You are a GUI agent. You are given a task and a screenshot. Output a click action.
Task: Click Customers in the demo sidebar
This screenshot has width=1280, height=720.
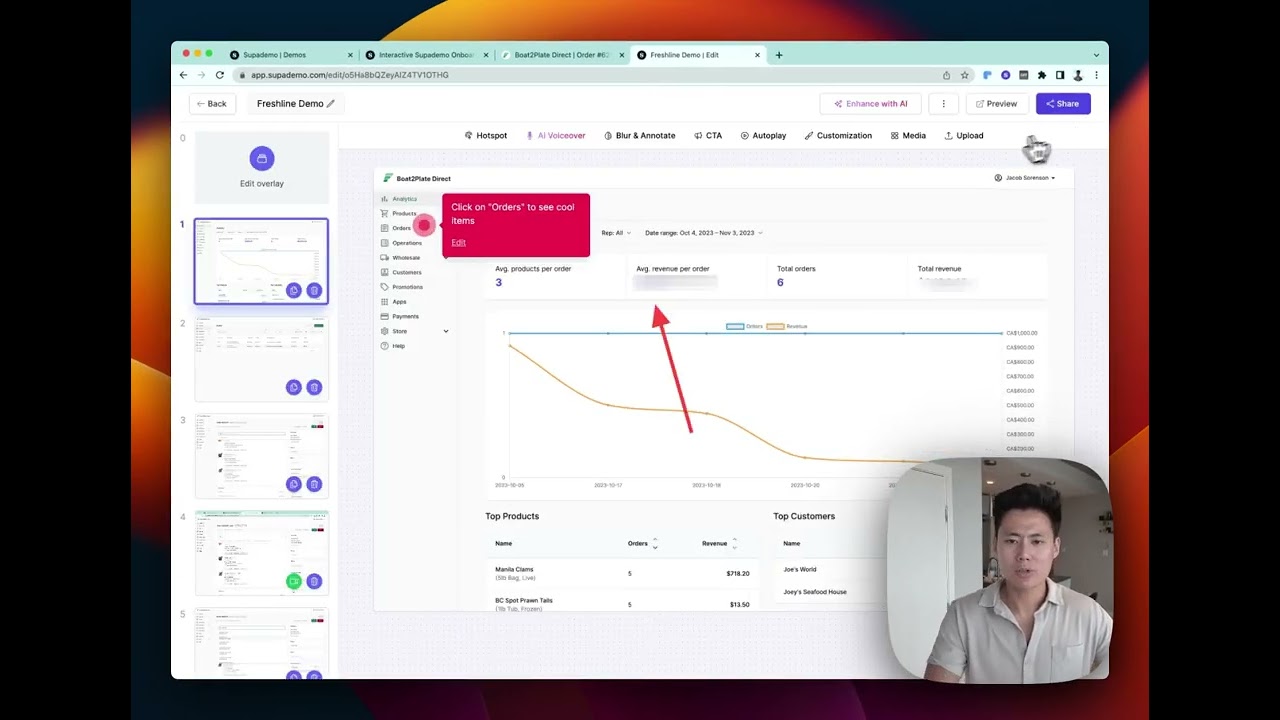click(400, 272)
